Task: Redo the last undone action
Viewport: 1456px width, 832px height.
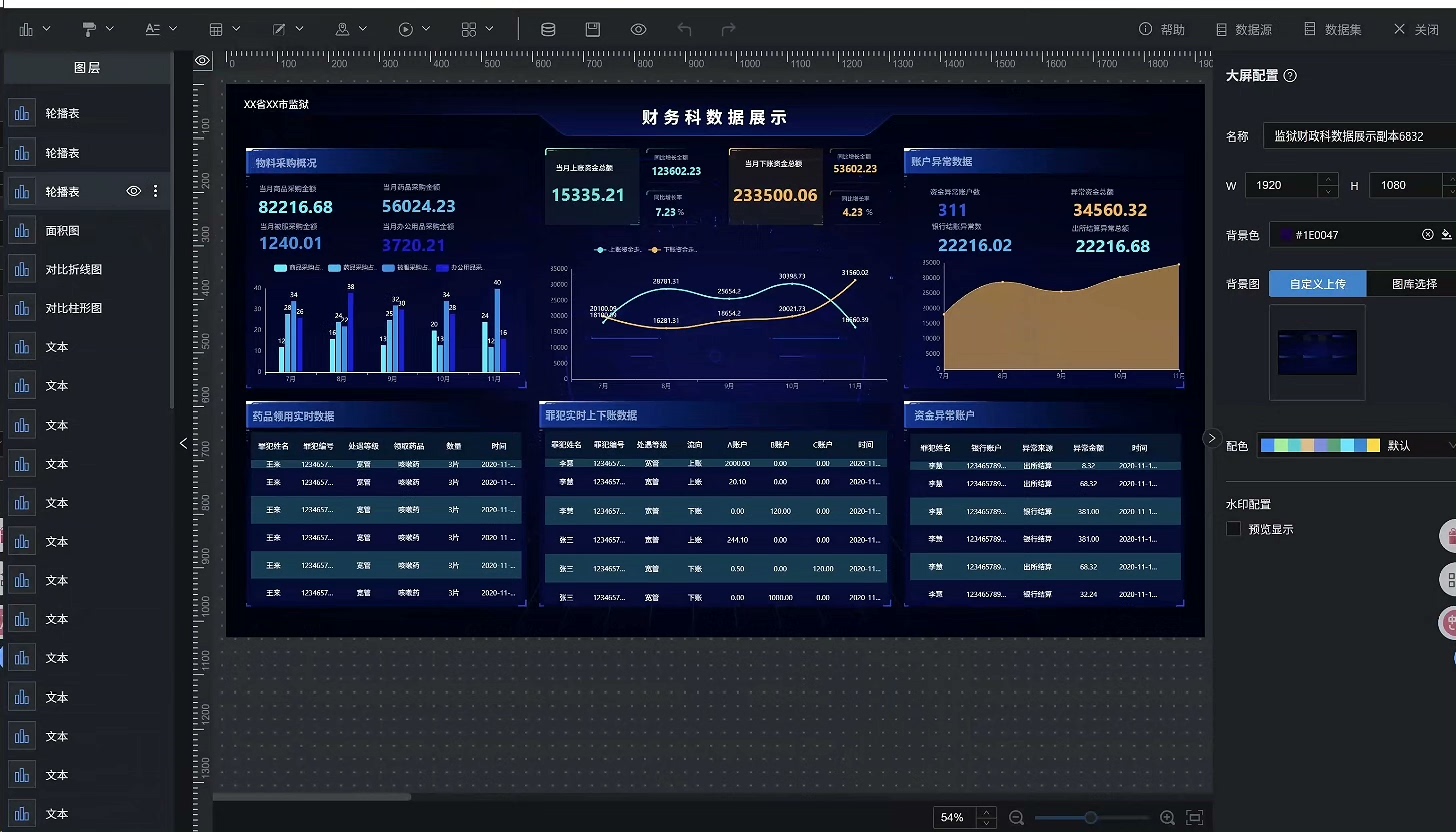Action: pyautogui.click(x=729, y=30)
